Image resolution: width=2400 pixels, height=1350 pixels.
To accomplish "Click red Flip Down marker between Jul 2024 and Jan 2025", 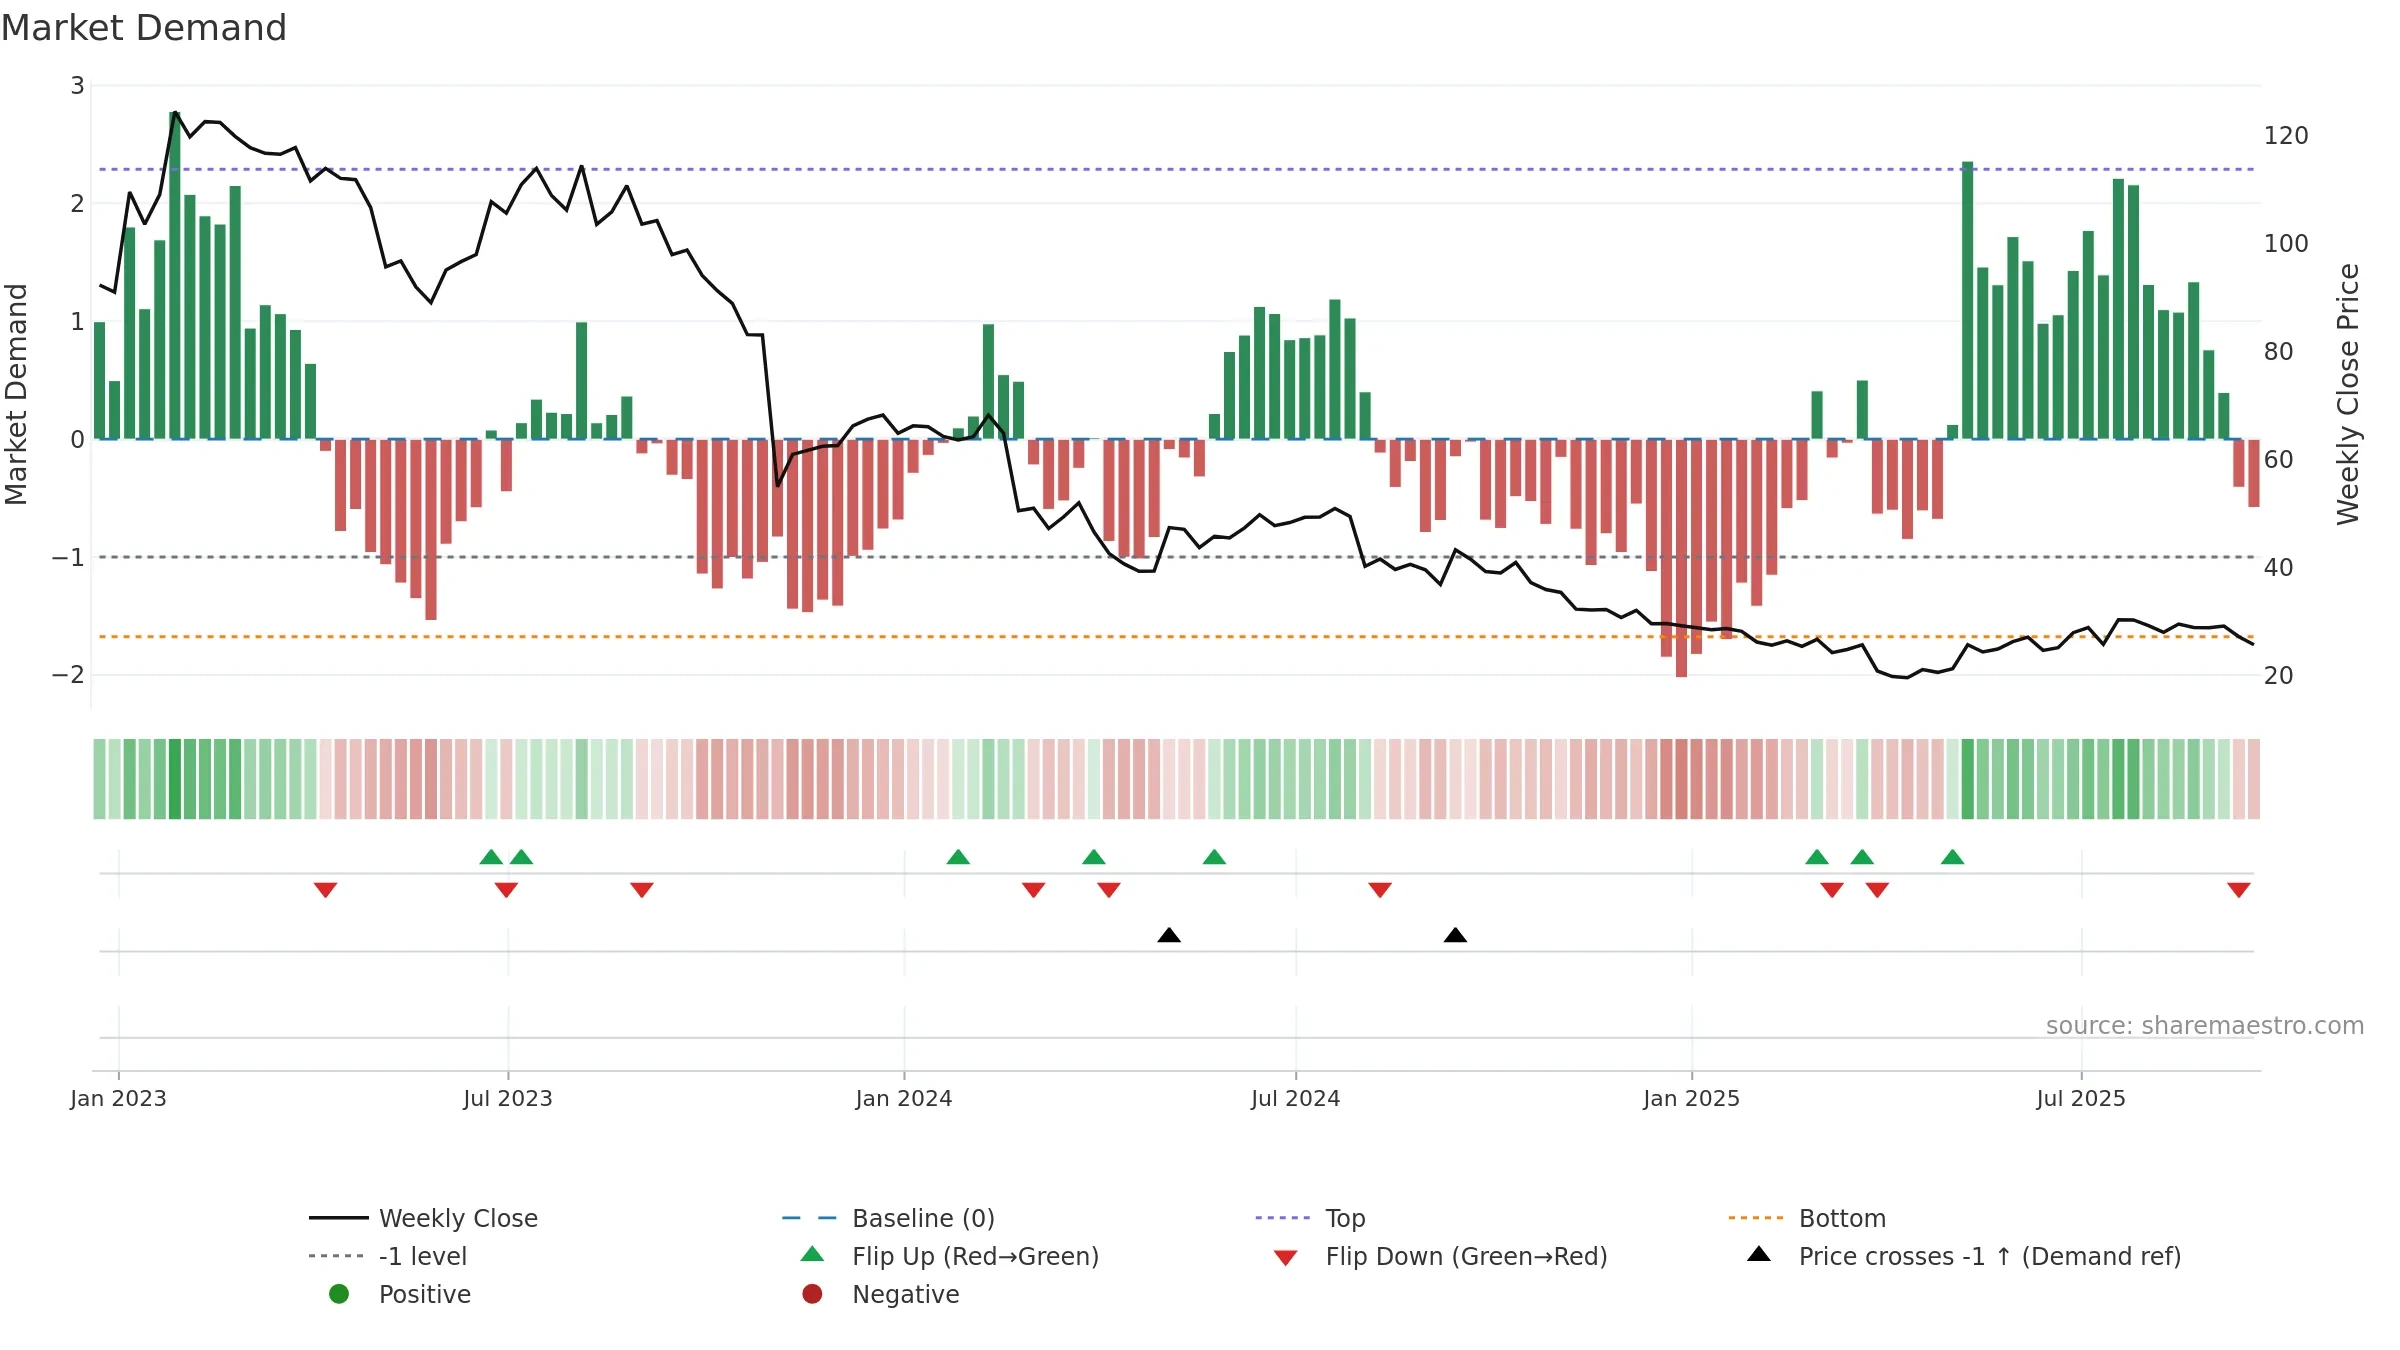I will pyautogui.click(x=1380, y=890).
